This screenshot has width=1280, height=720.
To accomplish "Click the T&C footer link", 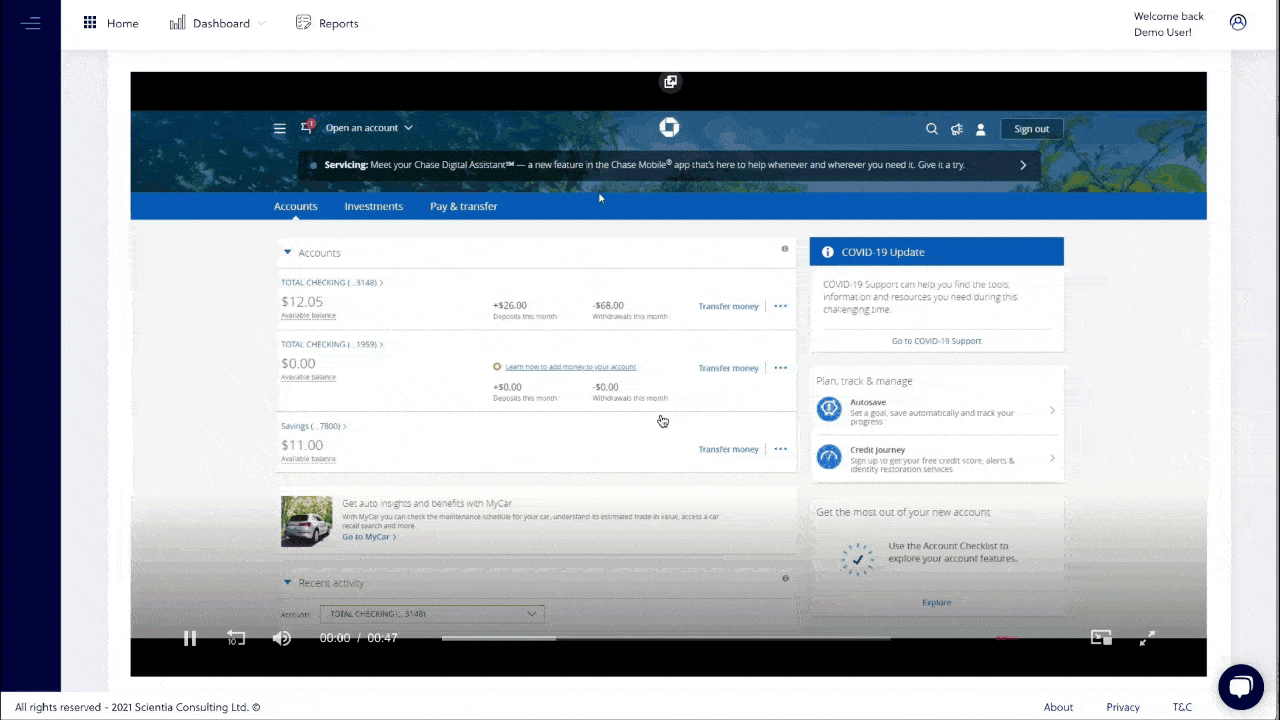I will coord(1182,707).
